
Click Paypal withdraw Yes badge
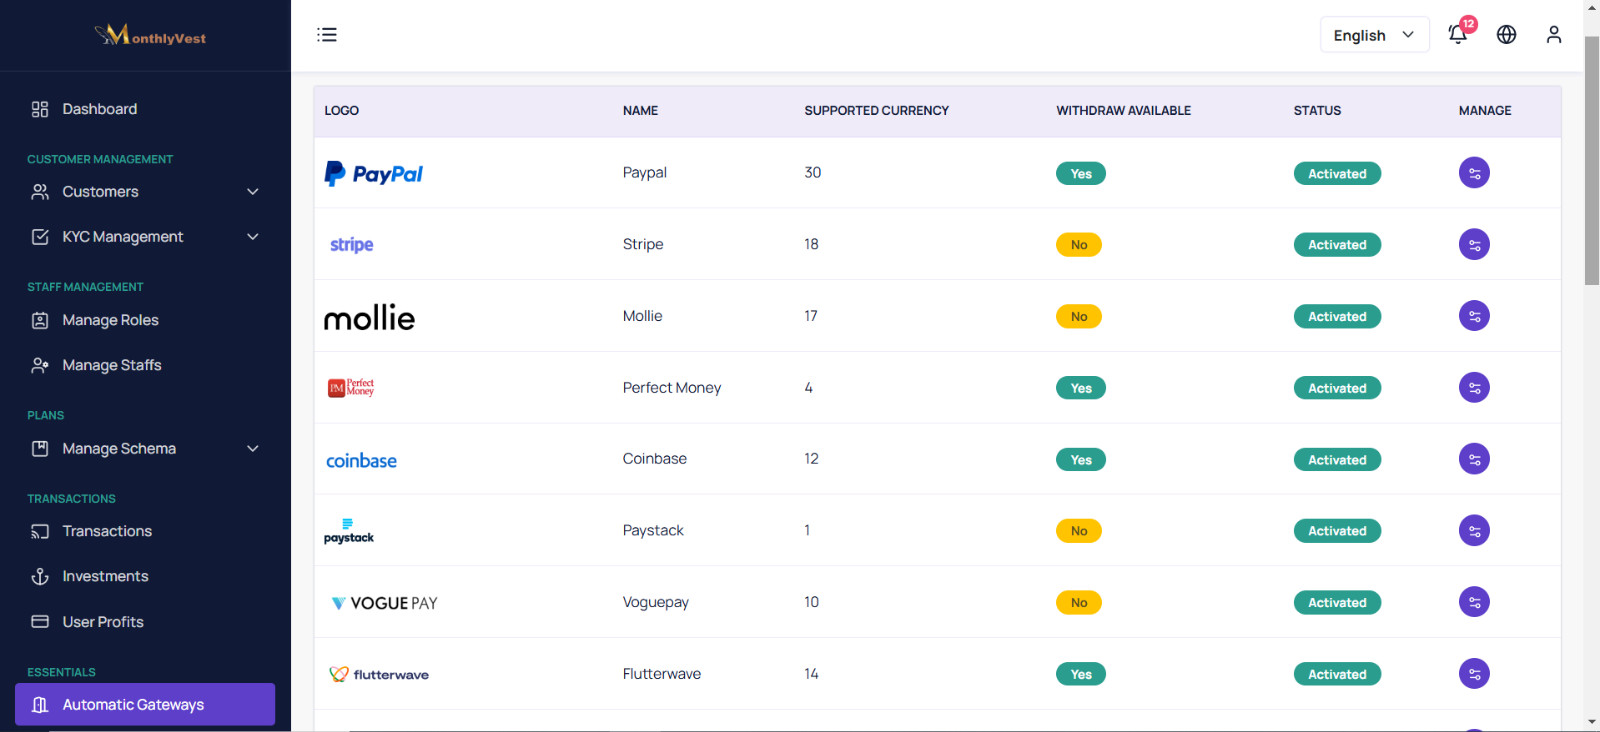pyautogui.click(x=1081, y=173)
